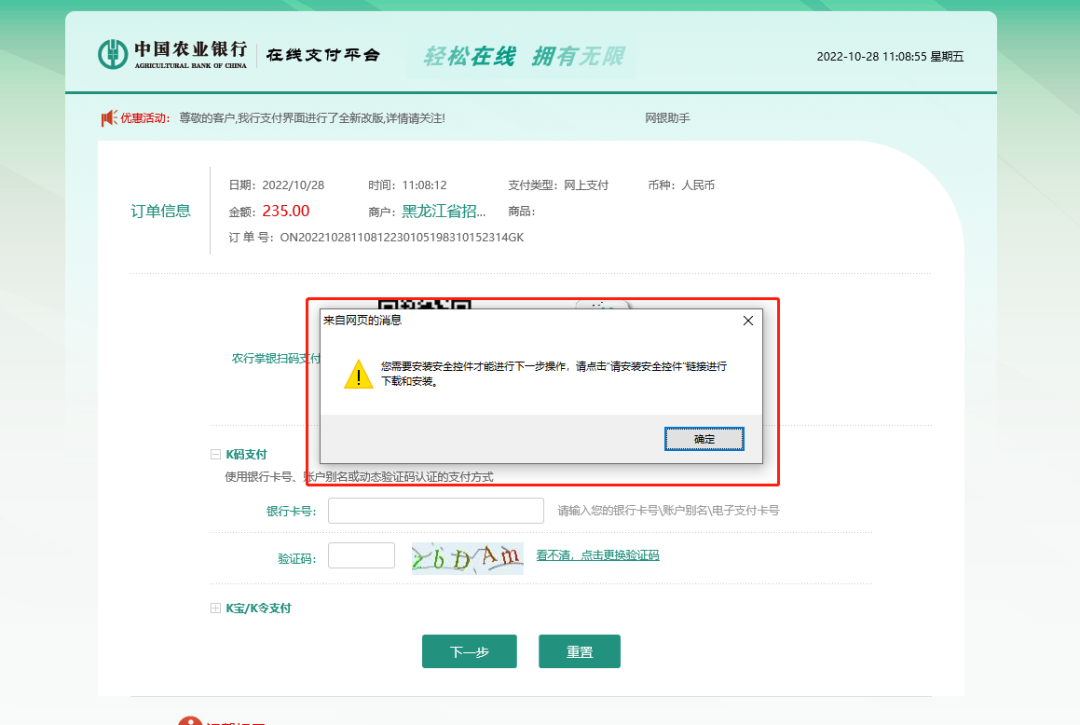Click the 在线支付平台 title text
Viewport: 1080px width, 725px height.
[323, 55]
